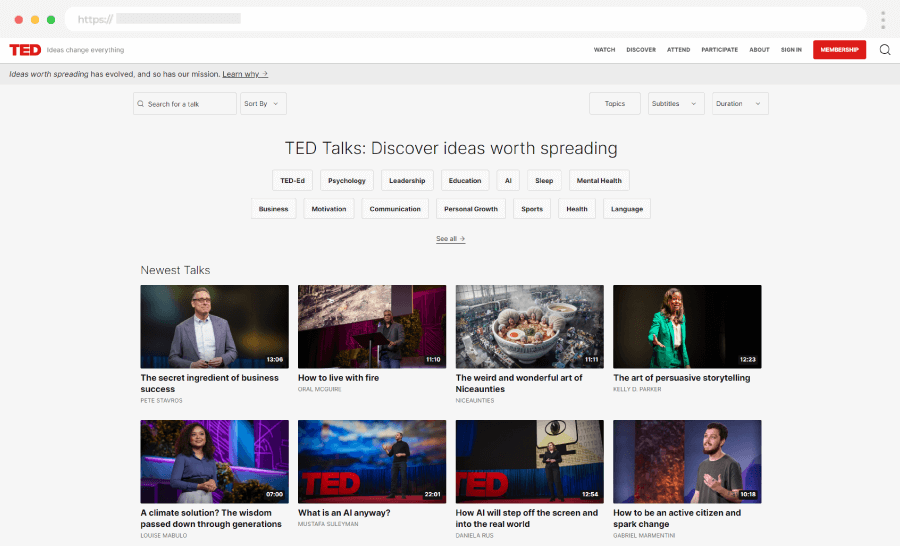
Task: Select the Sleep topic chip
Action: pos(544,180)
